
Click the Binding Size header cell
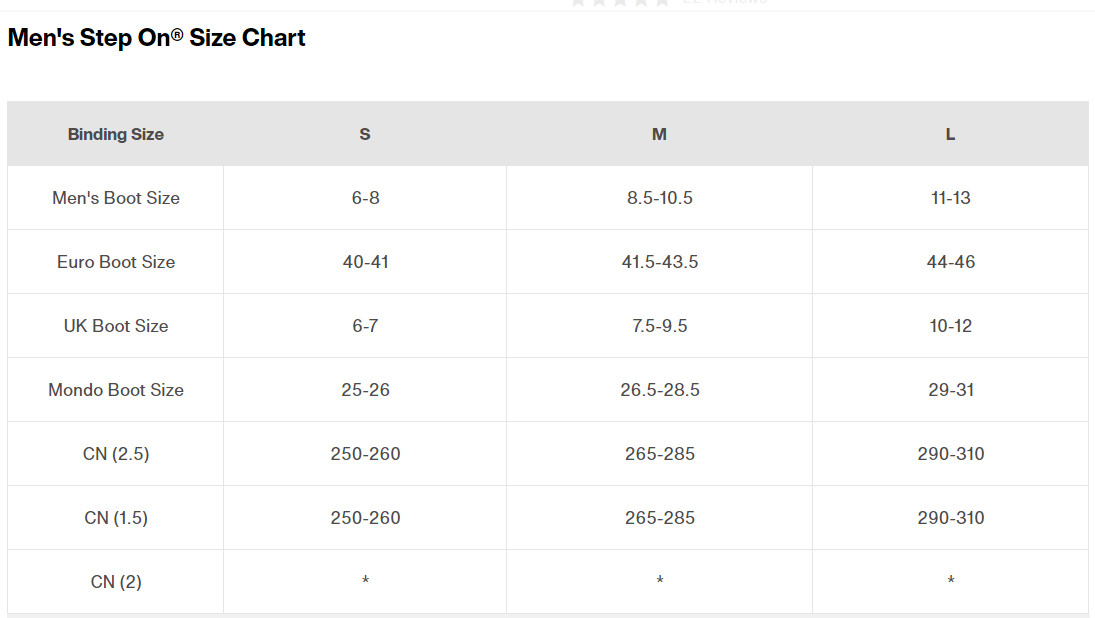[x=116, y=134]
